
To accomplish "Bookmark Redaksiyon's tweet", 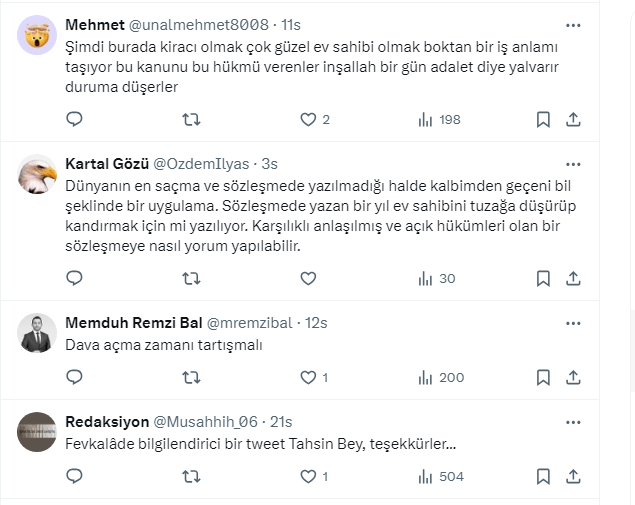I will pos(543,477).
